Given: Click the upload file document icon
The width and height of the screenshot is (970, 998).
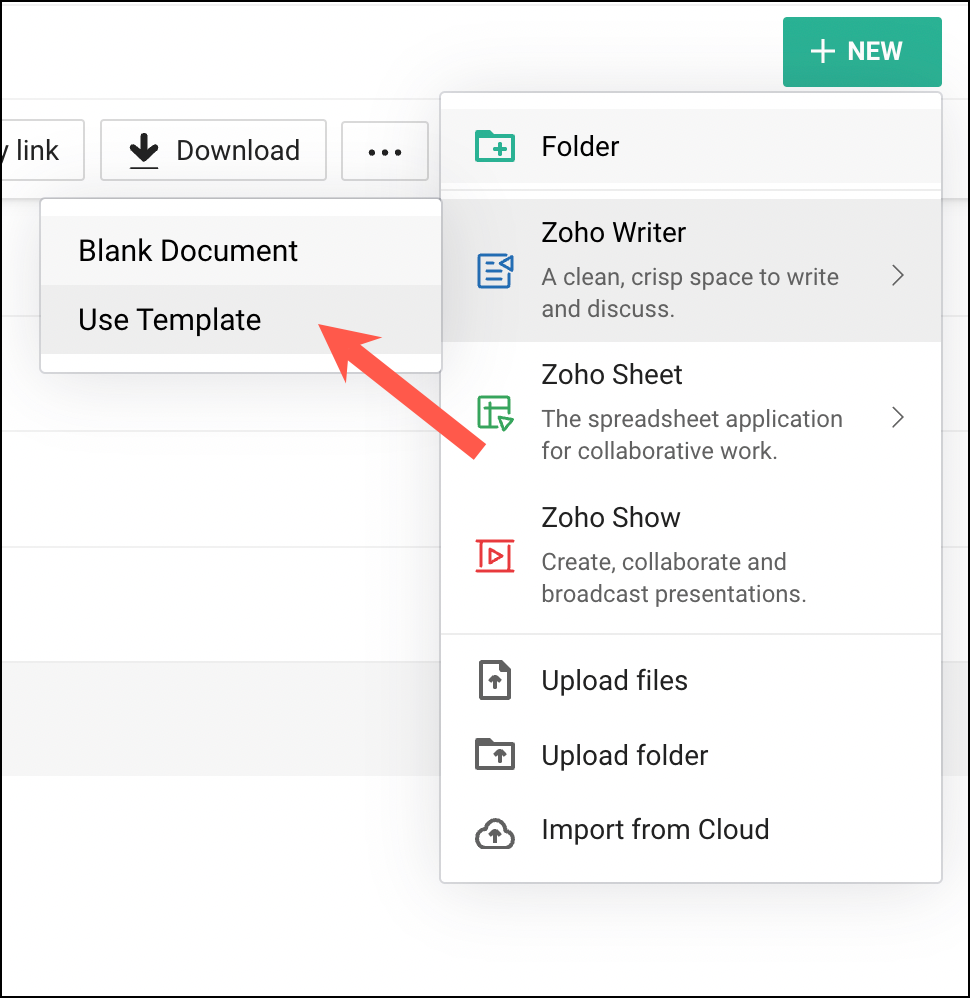Looking at the screenshot, I should (495, 680).
